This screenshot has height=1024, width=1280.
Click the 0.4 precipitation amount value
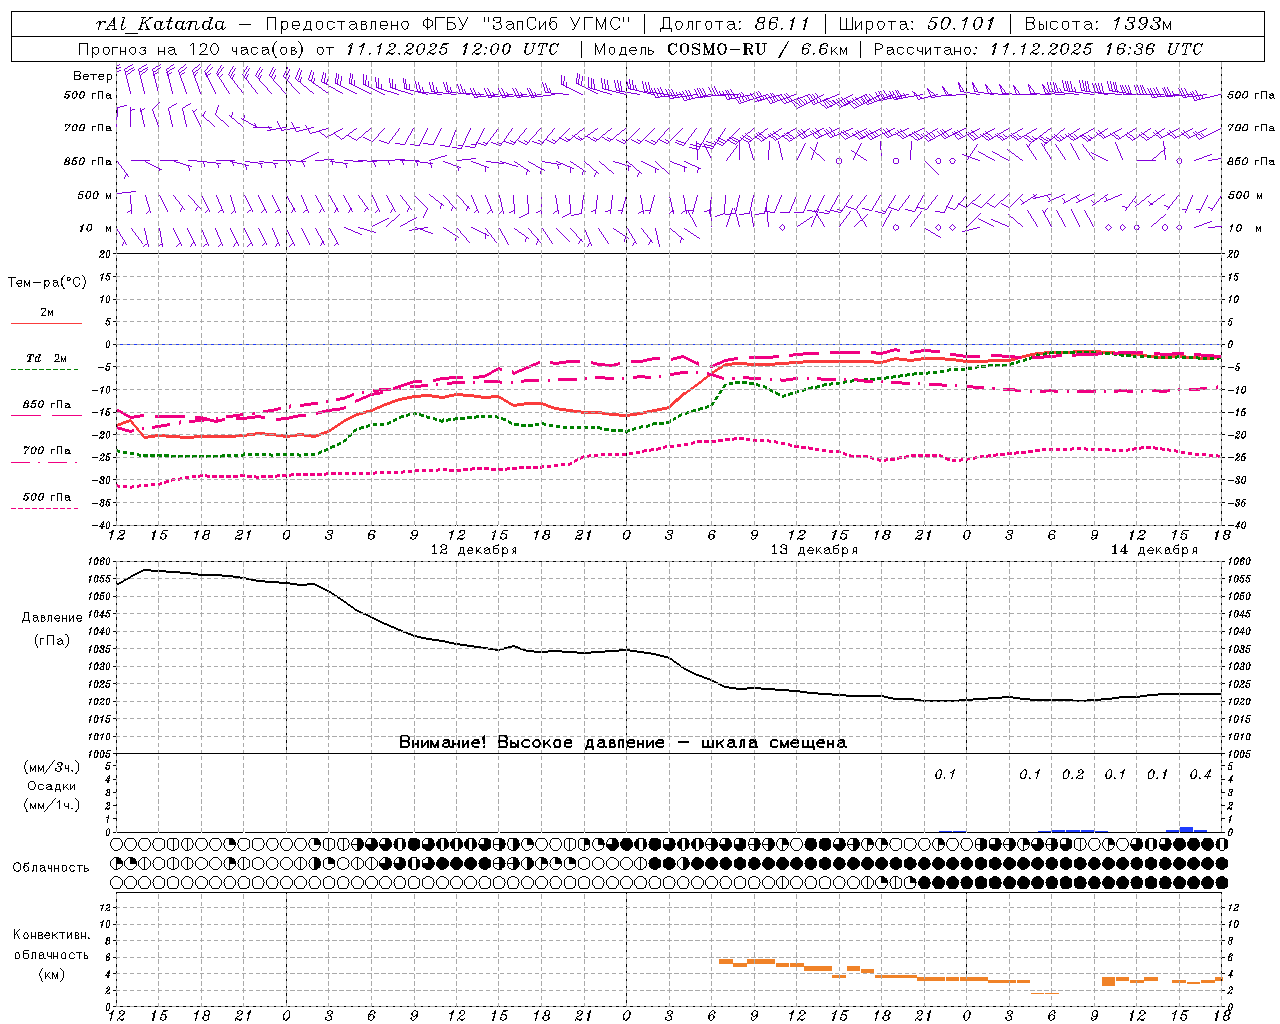tap(1200, 774)
